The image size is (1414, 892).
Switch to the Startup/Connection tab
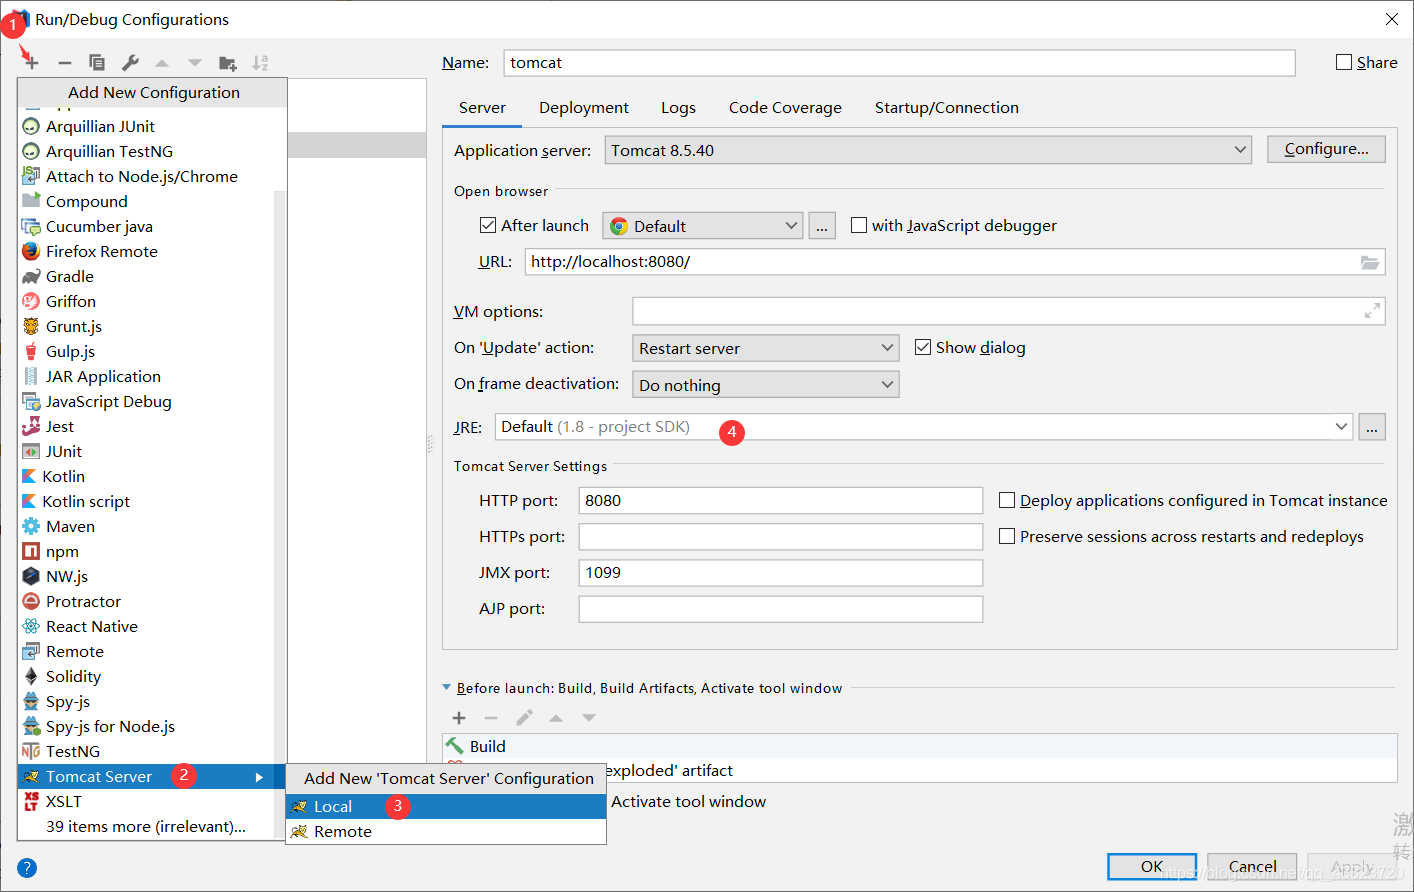(947, 108)
